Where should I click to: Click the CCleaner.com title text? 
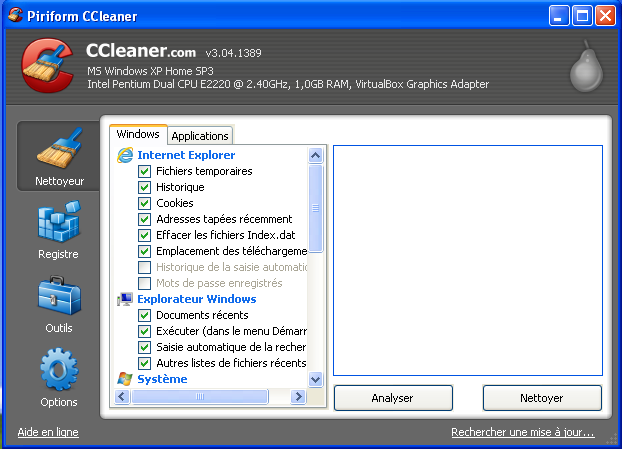[141, 51]
